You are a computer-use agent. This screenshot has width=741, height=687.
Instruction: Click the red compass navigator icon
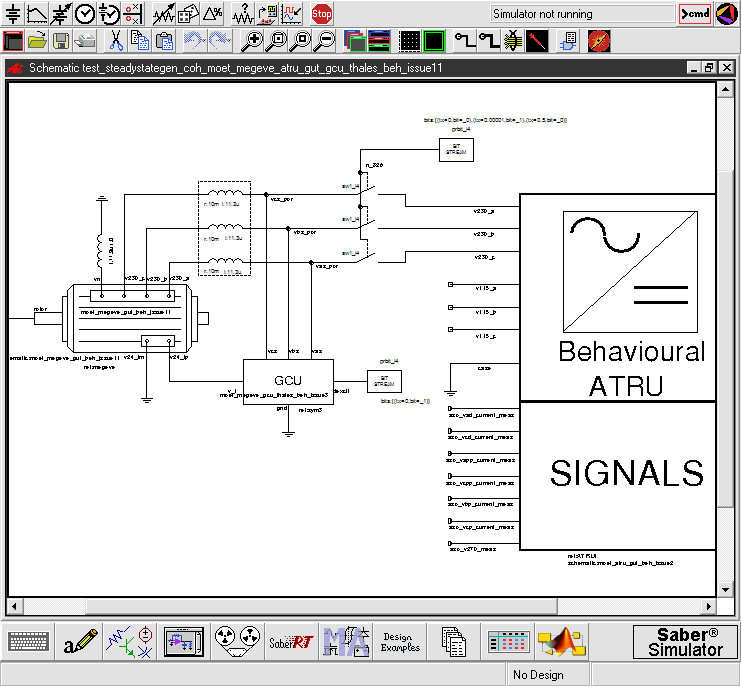click(599, 41)
